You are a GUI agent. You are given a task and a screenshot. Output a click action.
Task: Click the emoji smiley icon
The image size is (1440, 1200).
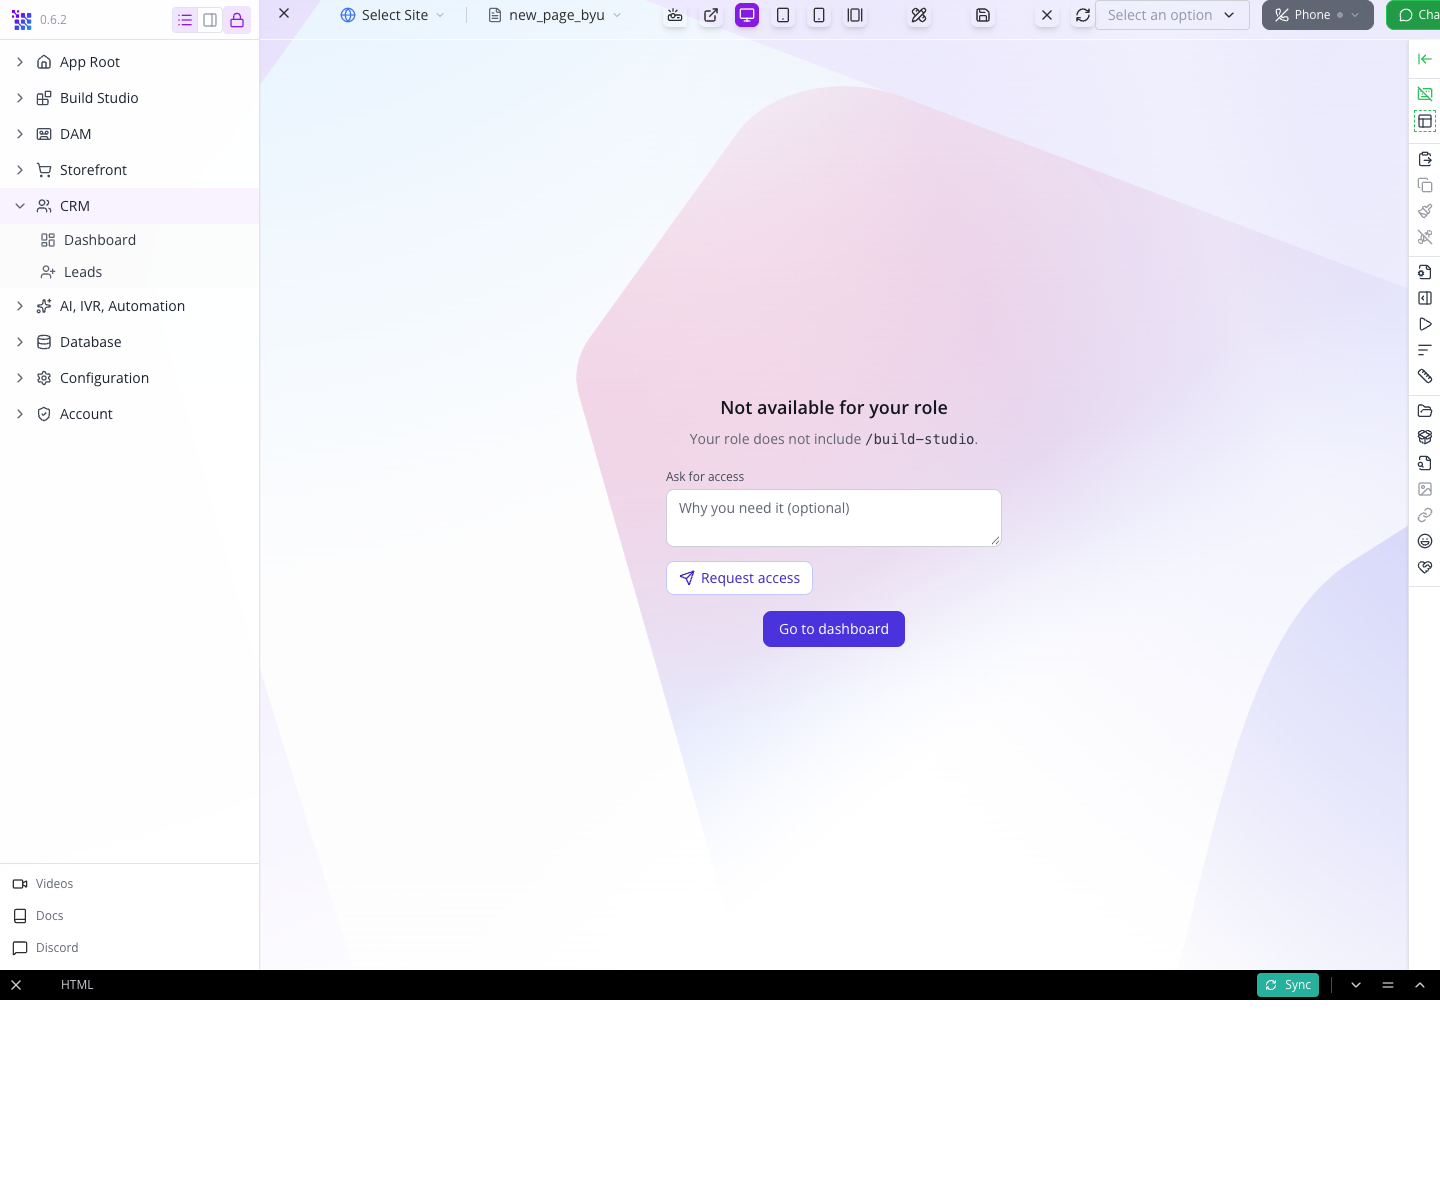point(1425,541)
